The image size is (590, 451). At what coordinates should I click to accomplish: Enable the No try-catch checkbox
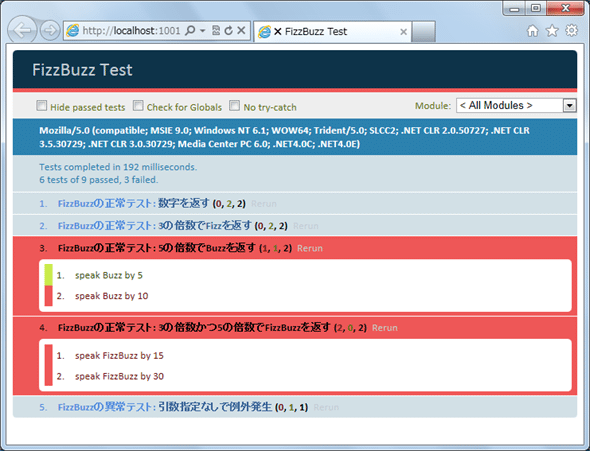point(234,106)
